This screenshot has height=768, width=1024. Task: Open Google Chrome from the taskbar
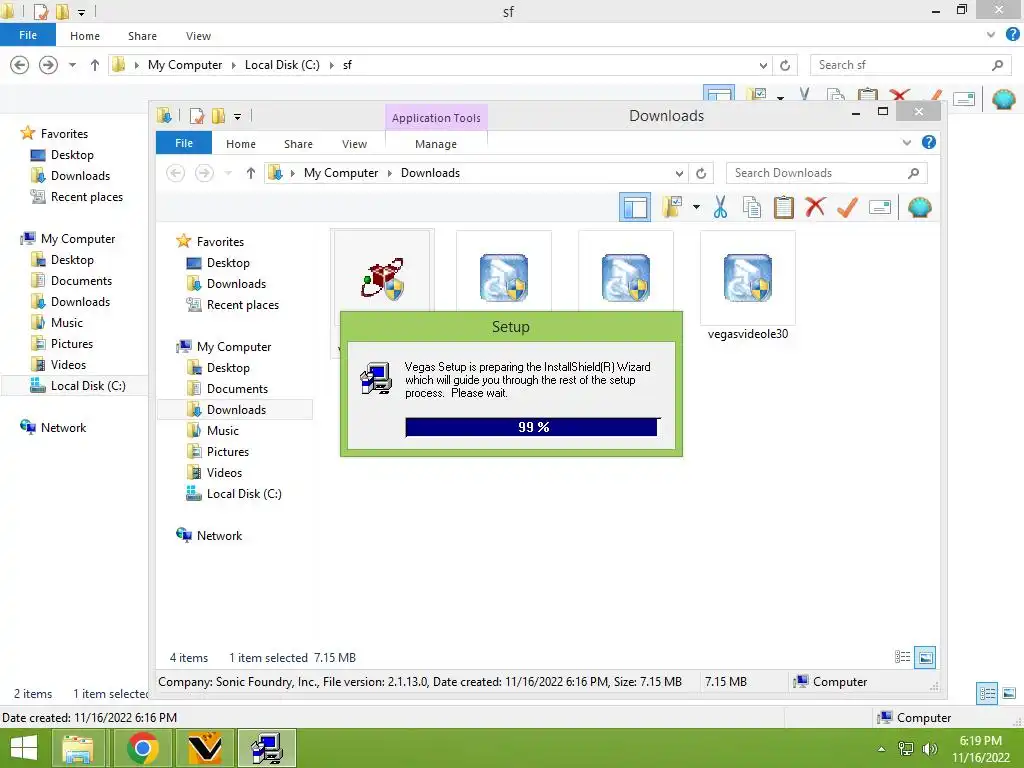coord(143,748)
